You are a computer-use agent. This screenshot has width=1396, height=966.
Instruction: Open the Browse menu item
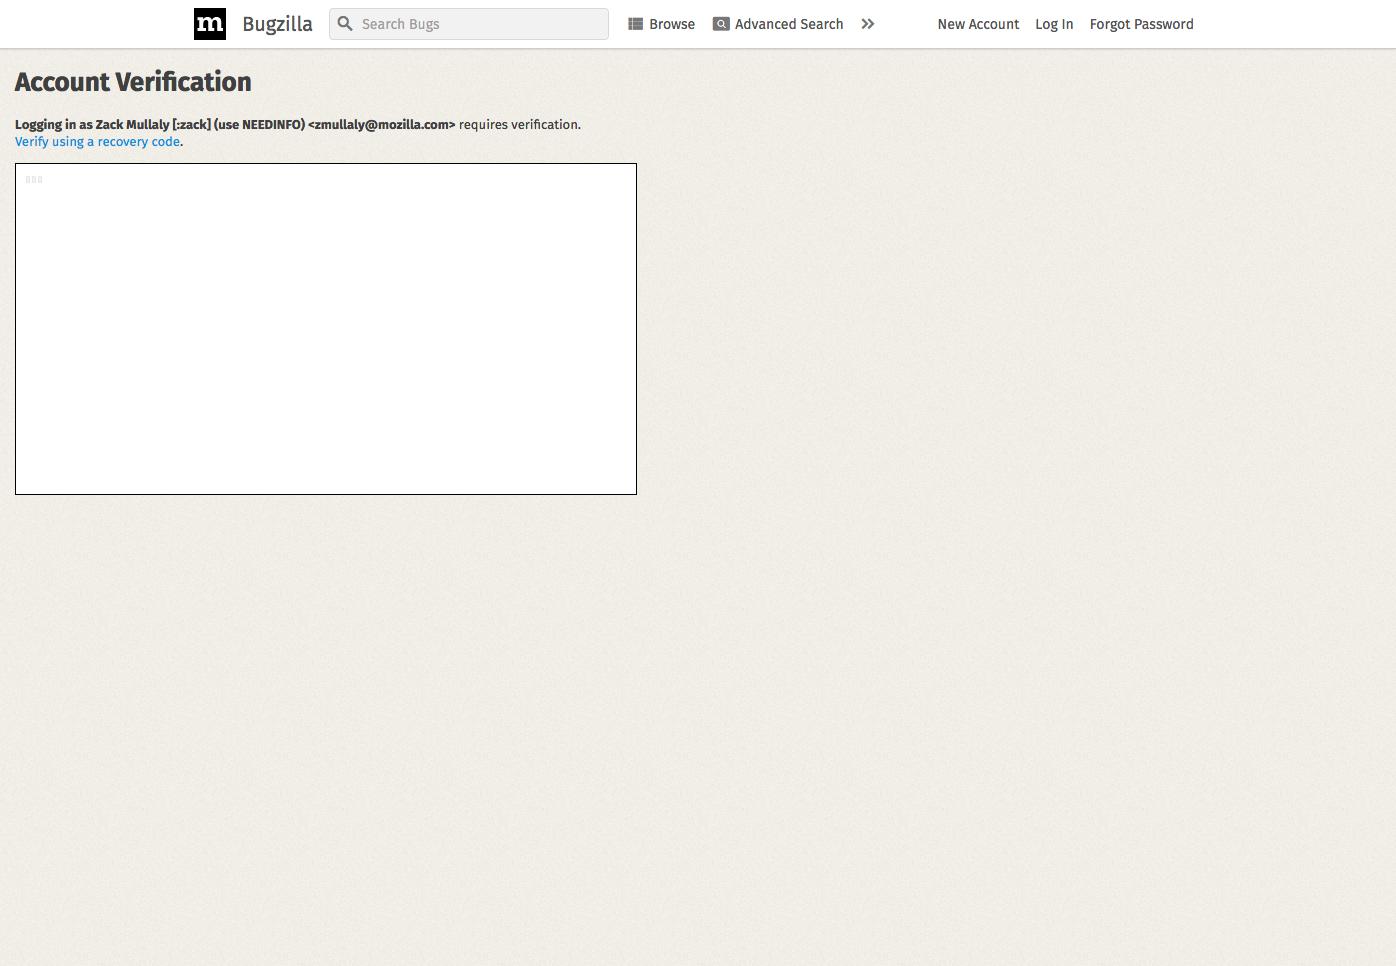click(x=671, y=23)
